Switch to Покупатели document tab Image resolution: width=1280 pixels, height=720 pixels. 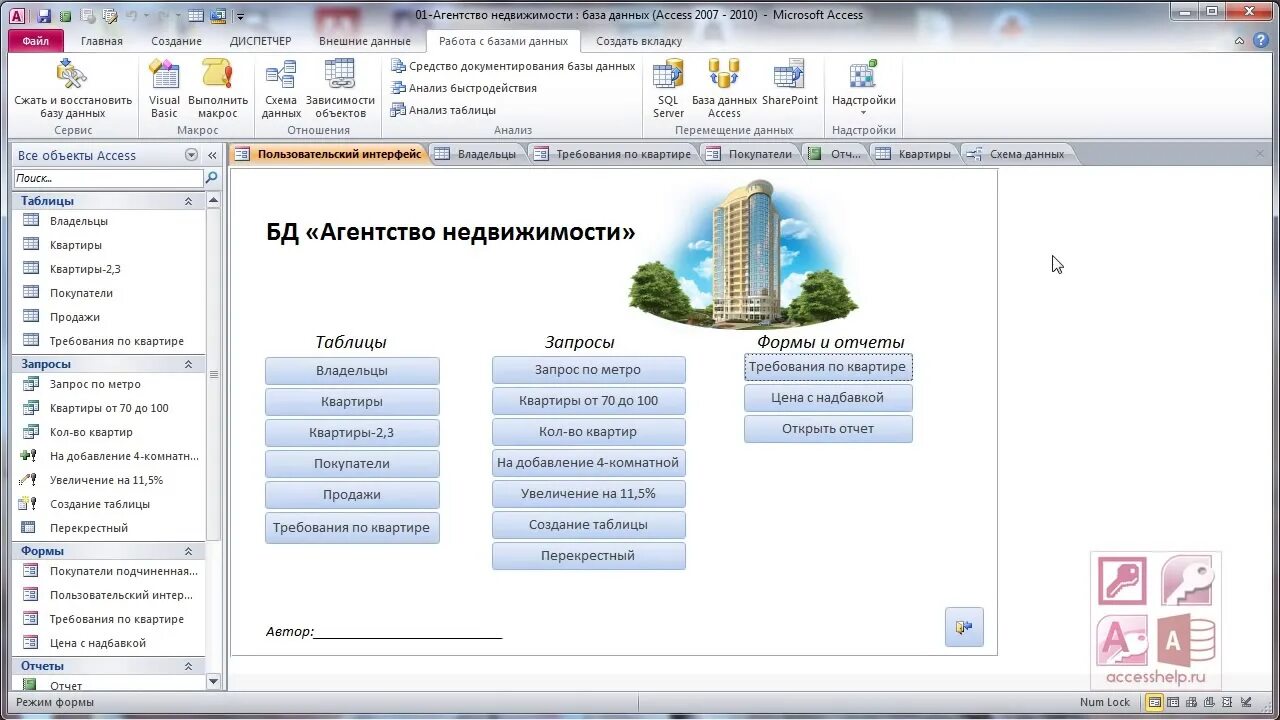(750, 154)
